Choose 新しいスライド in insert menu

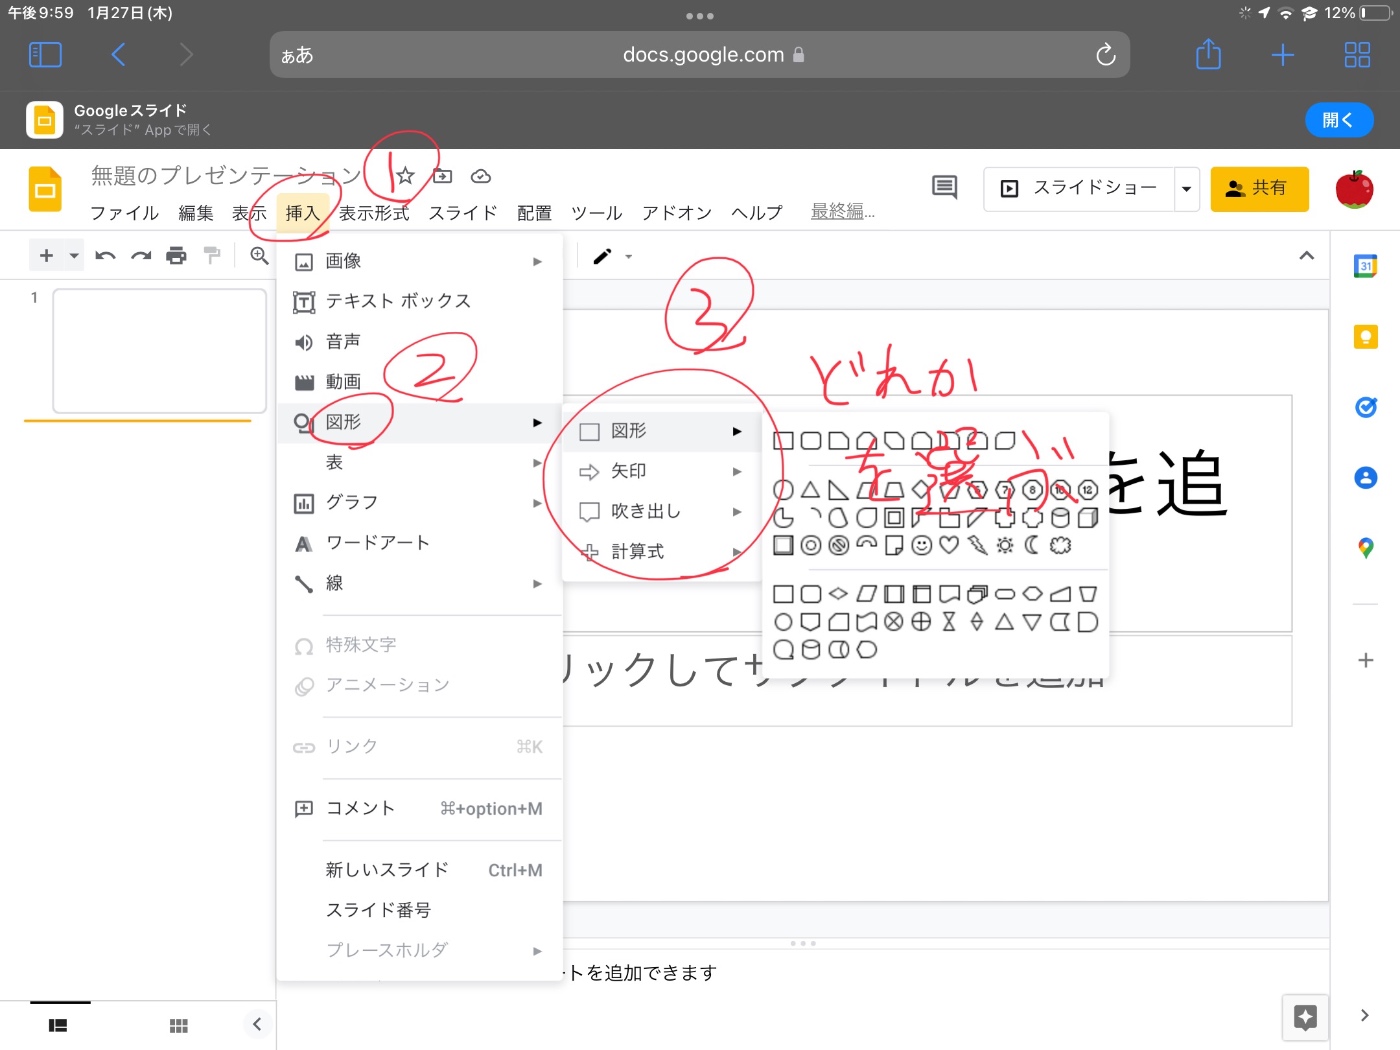[x=420, y=870]
